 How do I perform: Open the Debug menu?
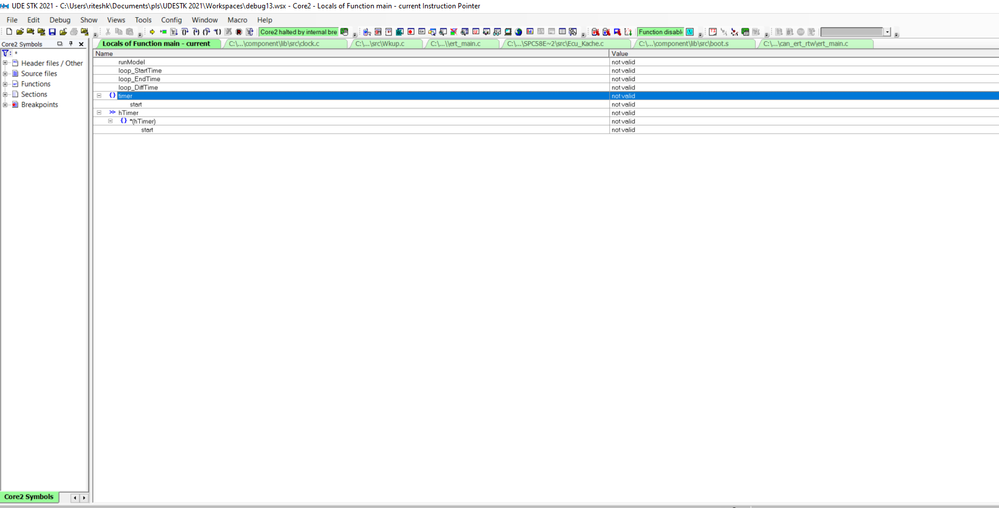pyautogui.click(x=60, y=20)
